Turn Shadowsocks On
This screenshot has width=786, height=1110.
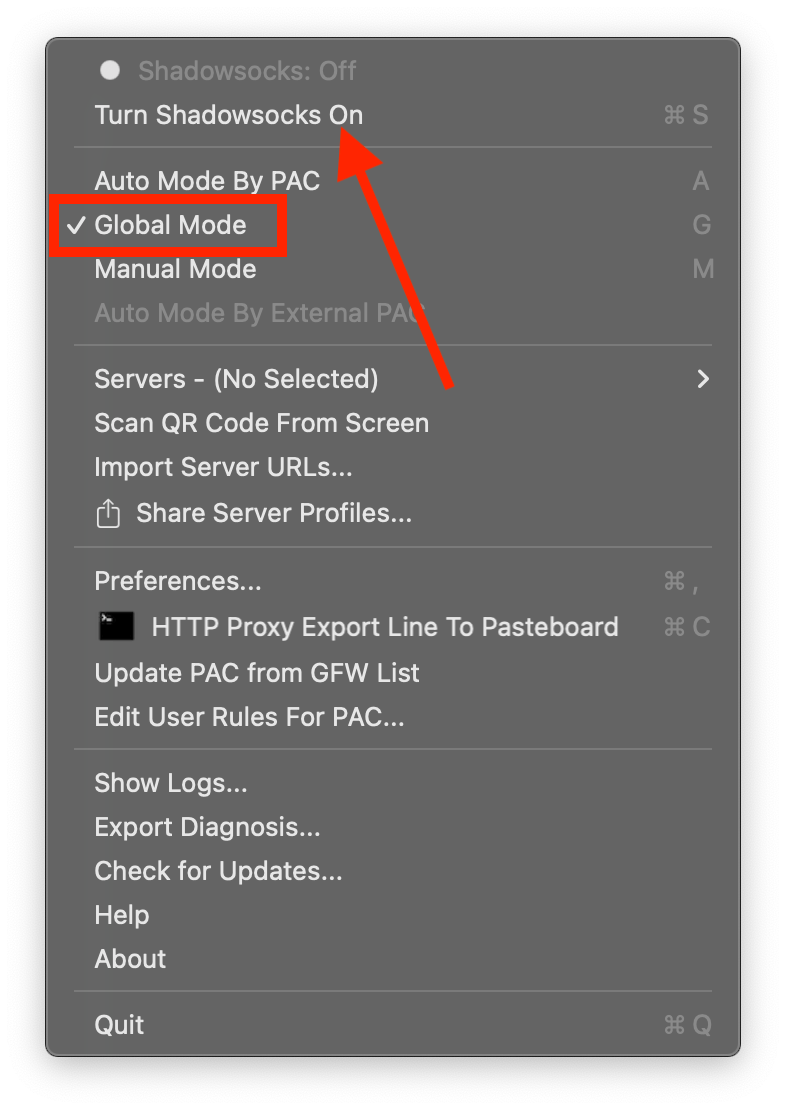(x=228, y=115)
